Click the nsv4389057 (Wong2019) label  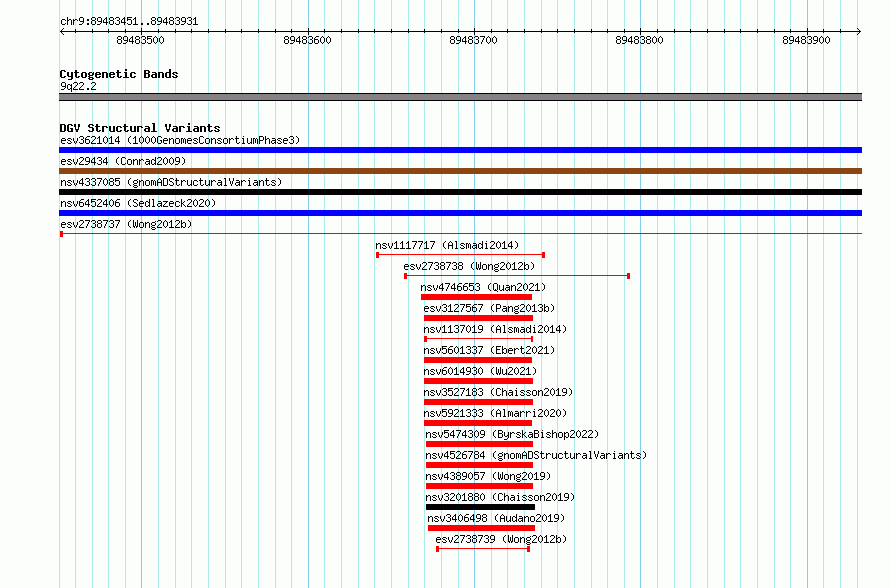(488, 476)
